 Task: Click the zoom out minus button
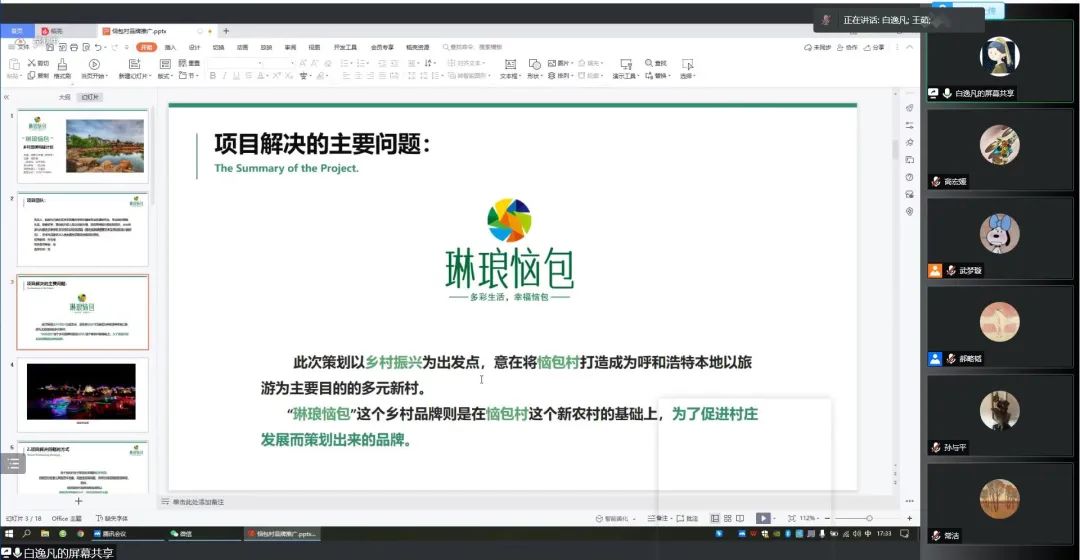[827, 518]
